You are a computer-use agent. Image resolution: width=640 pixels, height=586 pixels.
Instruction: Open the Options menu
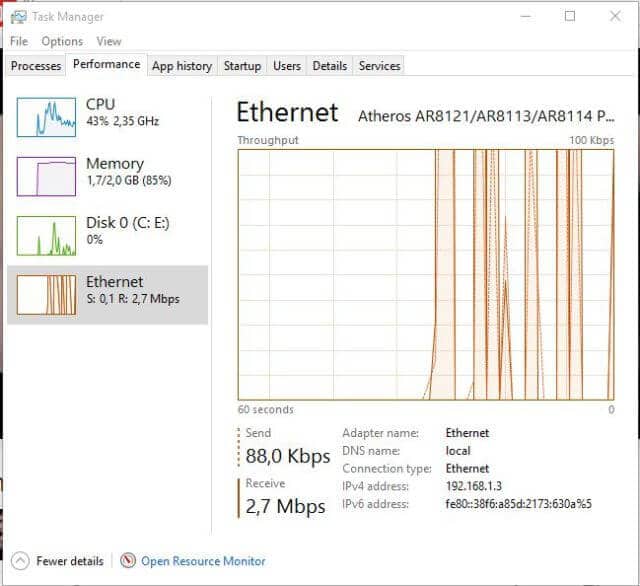(x=62, y=41)
